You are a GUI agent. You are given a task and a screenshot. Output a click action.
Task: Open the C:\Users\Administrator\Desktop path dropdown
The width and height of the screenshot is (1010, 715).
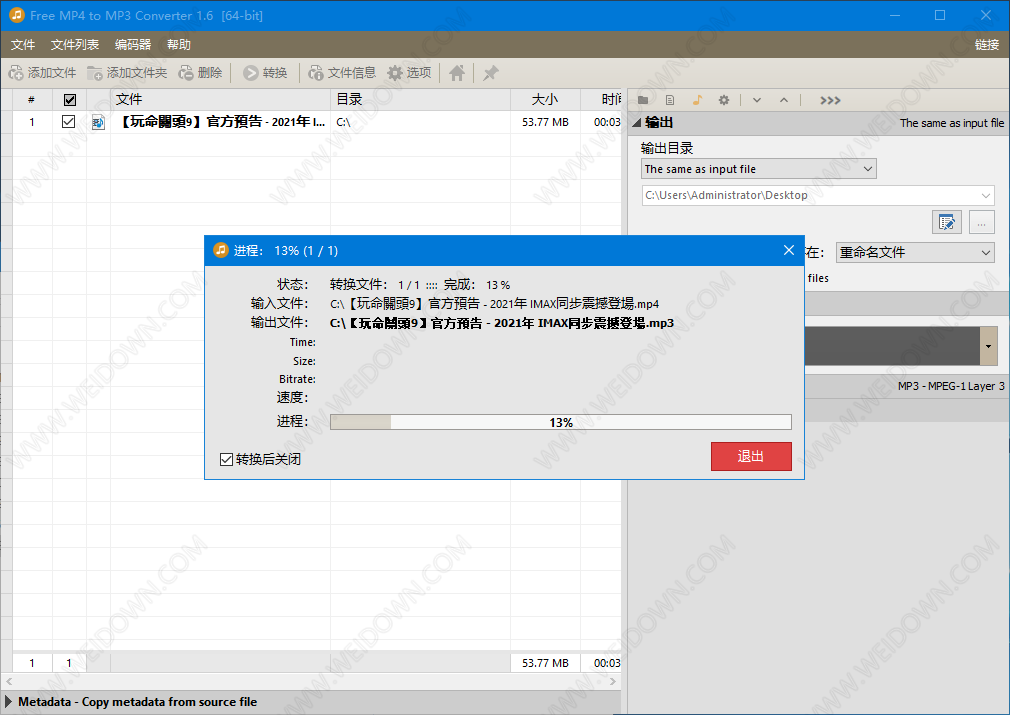point(817,195)
